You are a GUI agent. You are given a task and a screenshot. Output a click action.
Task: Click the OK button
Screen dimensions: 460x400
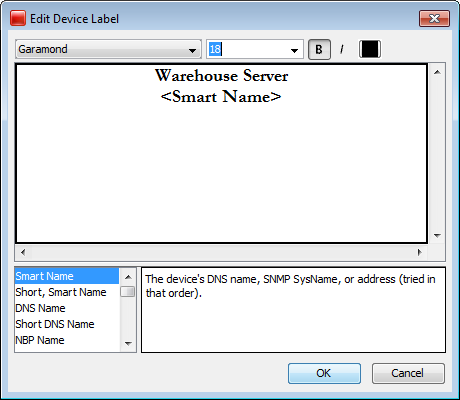pos(324,373)
